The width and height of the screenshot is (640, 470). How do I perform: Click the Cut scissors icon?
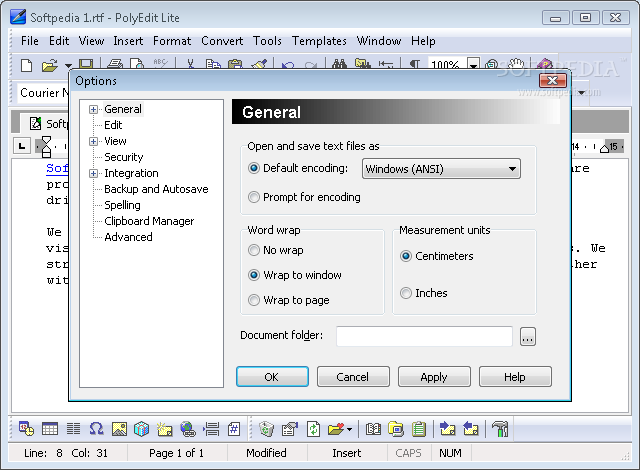pos(190,64)
